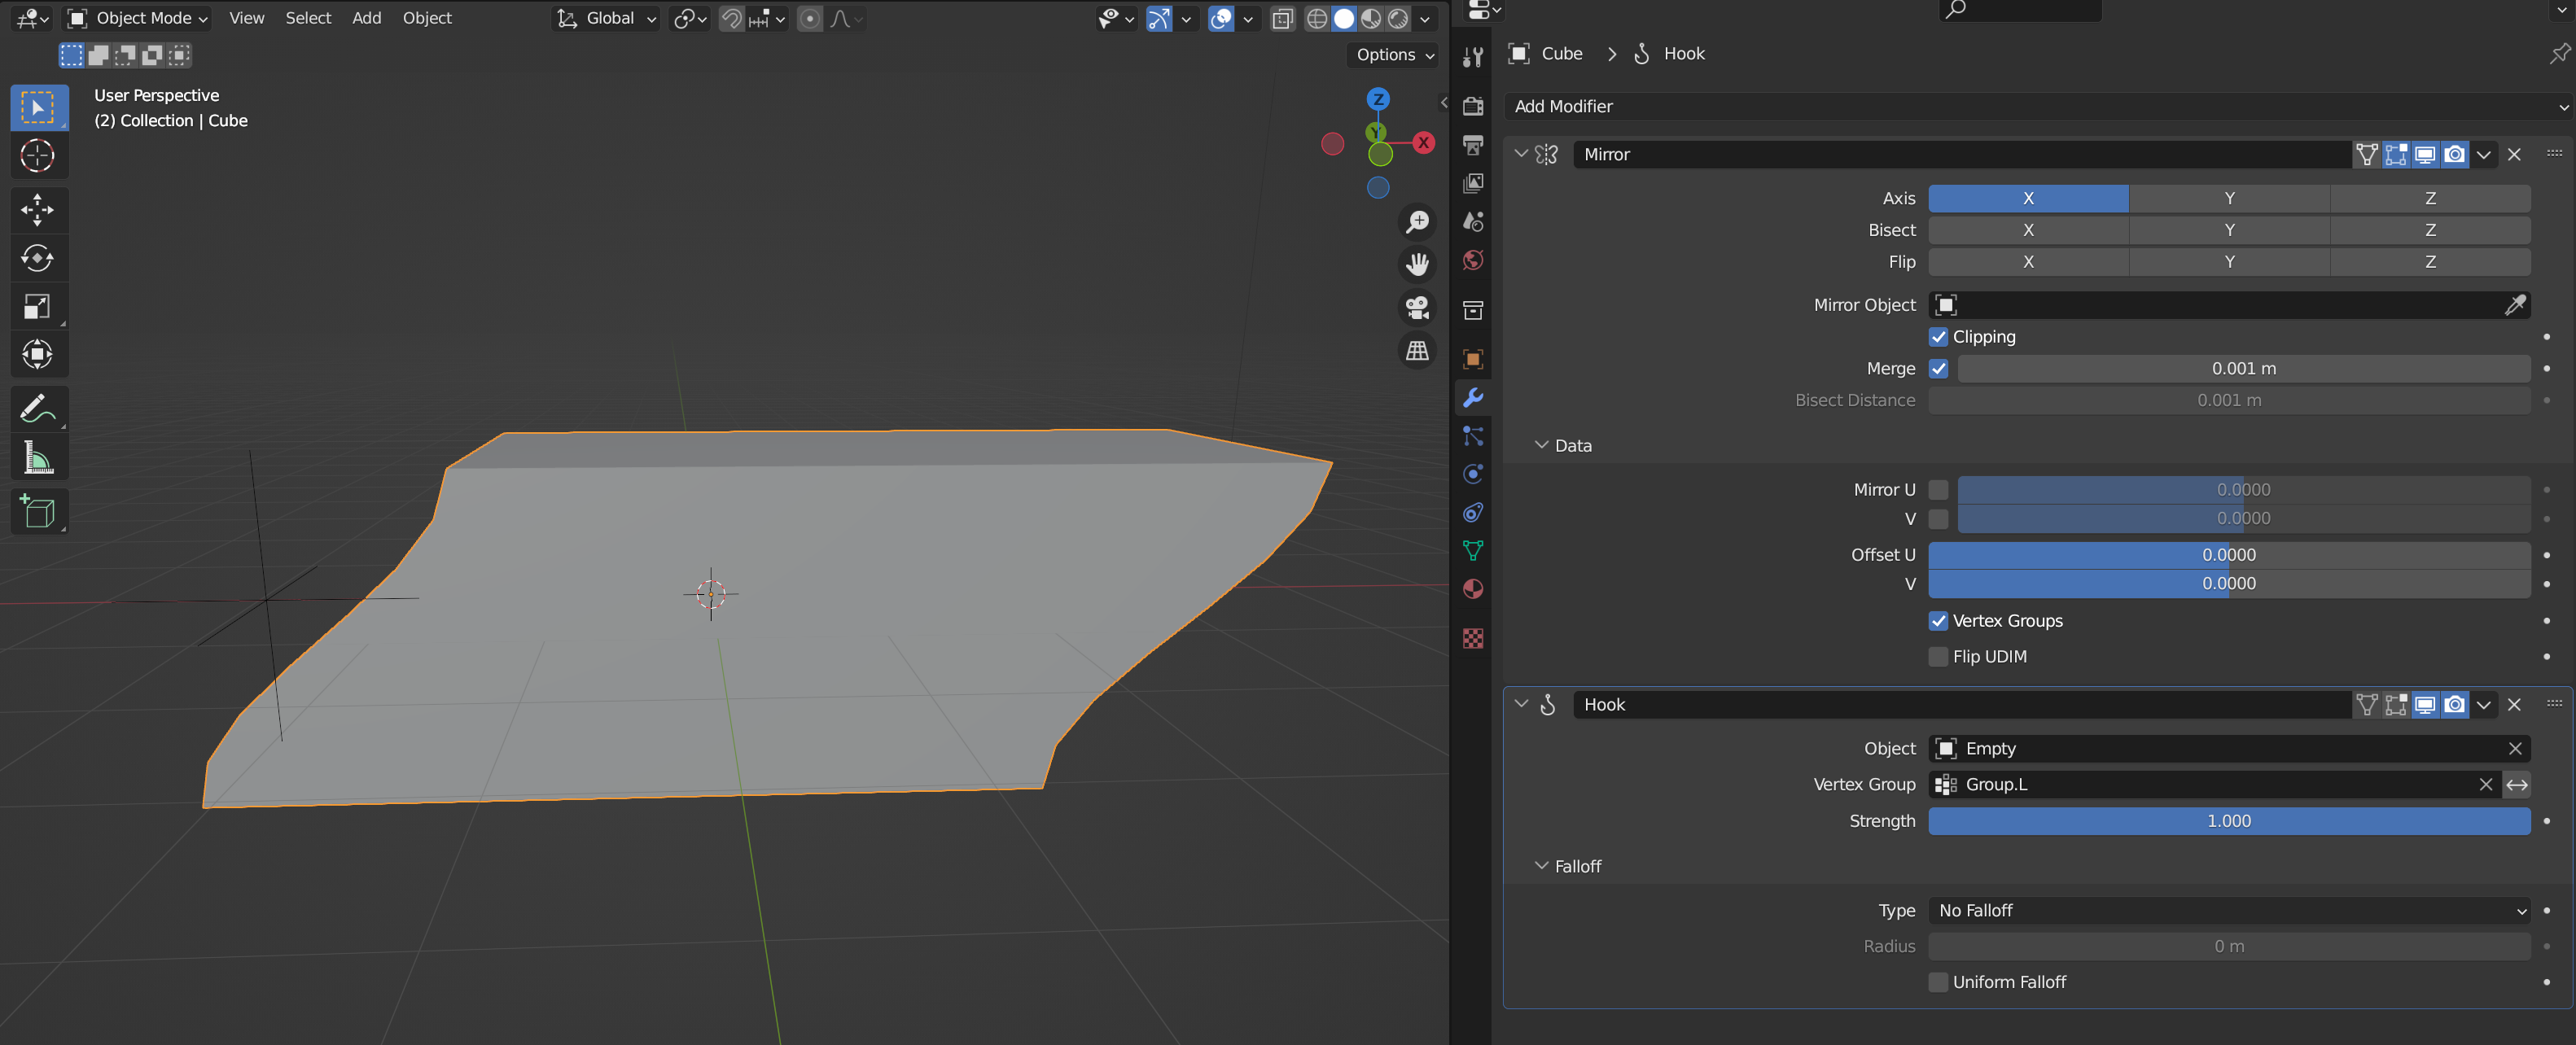Open the Object Mode dropdown
The width and height of the screenshot is (2576, 1045).
coord(137,18)
